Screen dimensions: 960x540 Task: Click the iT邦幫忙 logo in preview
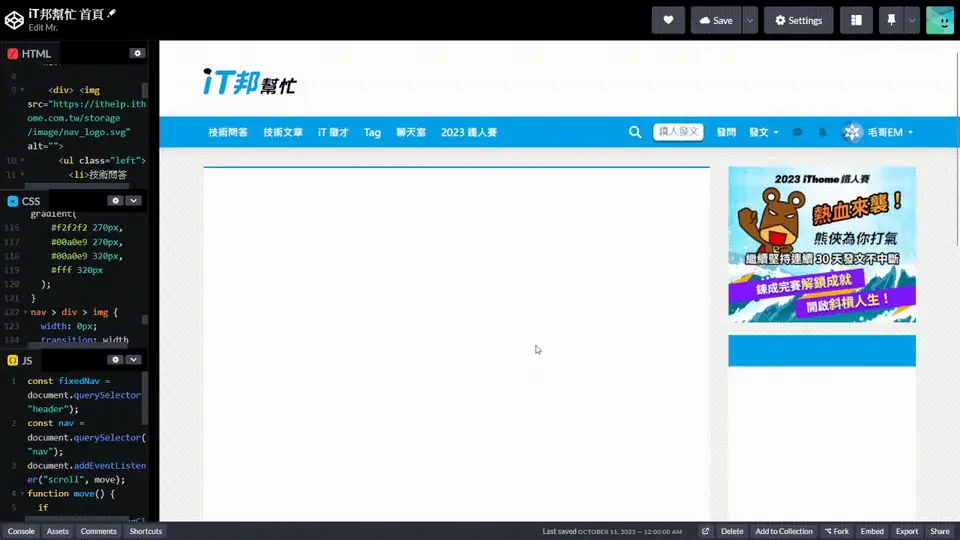pyautogui.click(x=250, y=81)
